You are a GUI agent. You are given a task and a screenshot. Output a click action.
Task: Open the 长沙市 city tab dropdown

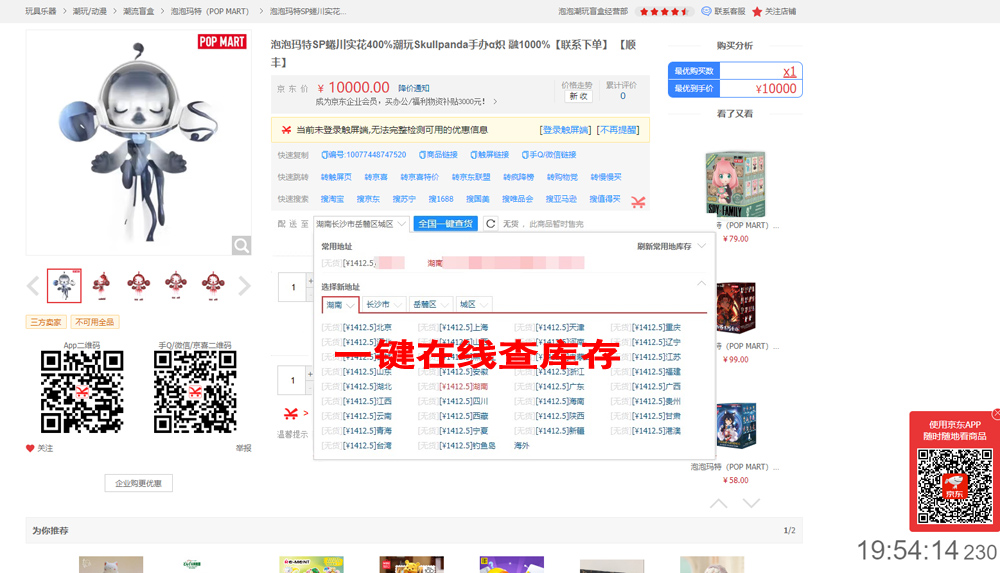coord(384,304)
